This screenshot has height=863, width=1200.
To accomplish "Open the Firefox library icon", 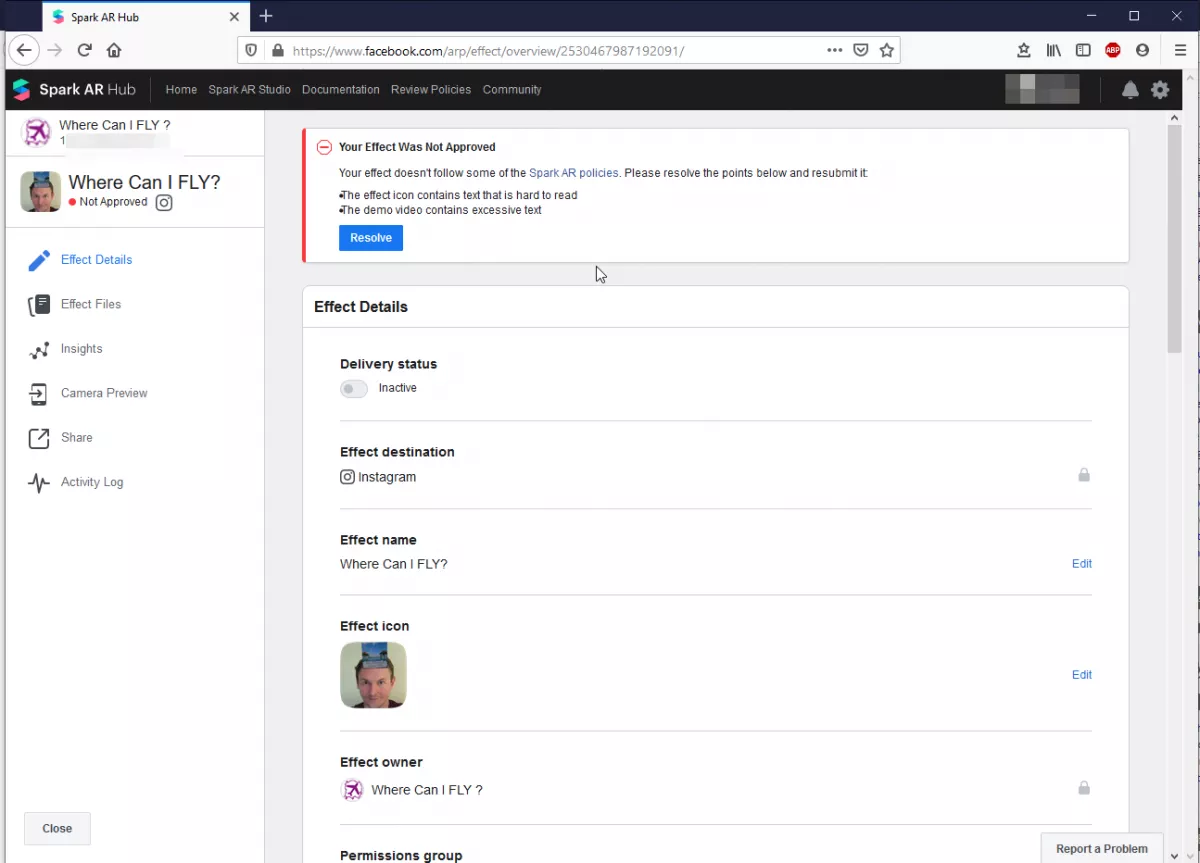I will coord(1054,50).
